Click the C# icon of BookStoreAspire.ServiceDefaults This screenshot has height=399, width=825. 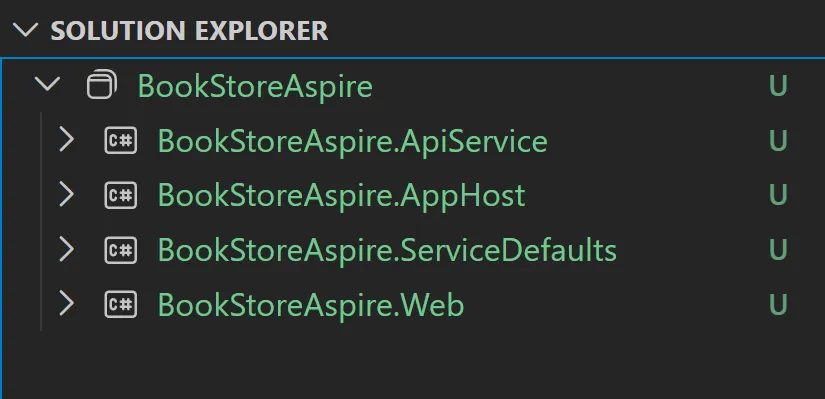click(x=120, y=250)
